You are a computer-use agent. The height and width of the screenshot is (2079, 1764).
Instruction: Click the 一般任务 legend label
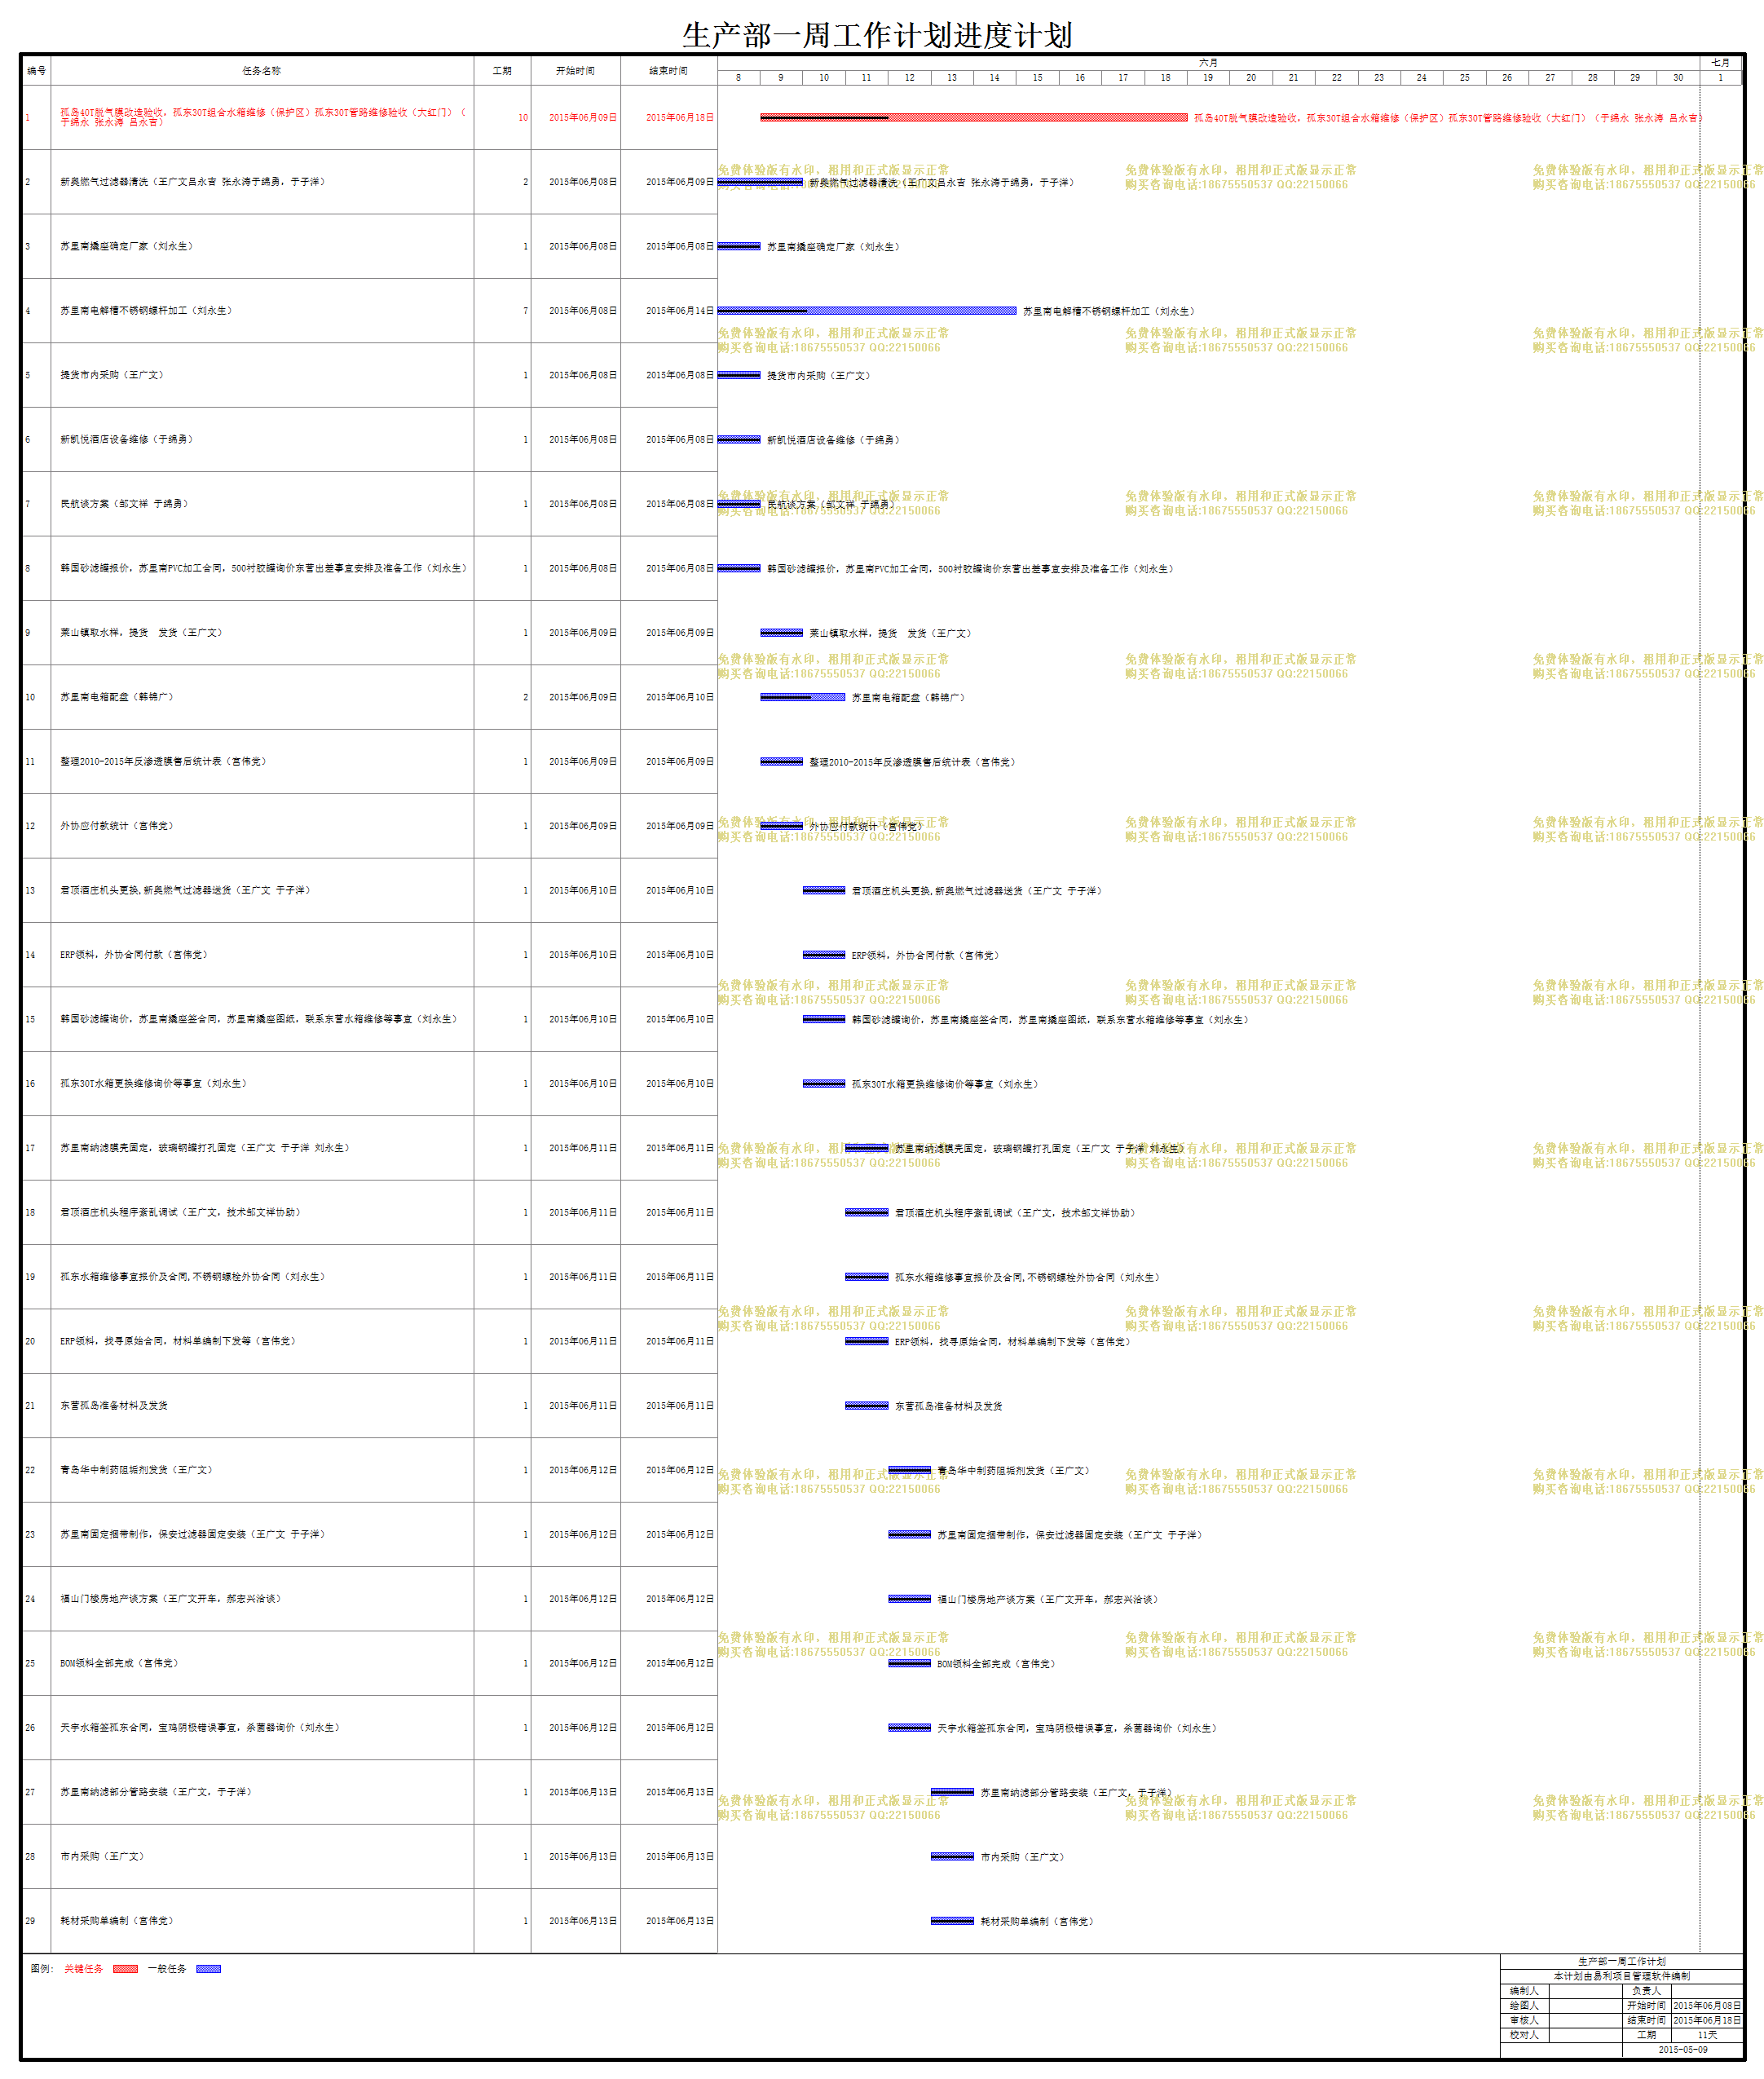click(167, 1969)
